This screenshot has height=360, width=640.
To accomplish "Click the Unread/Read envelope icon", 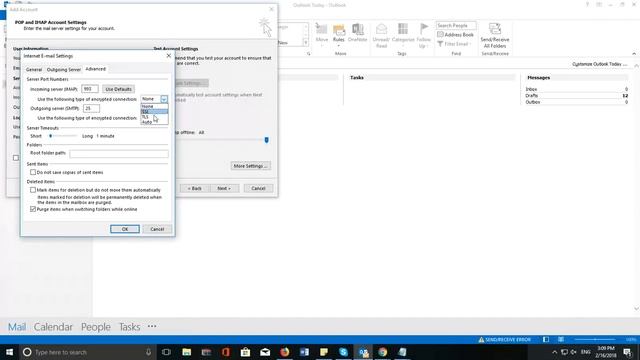I will pyautogui.click(x=381, y=36).
